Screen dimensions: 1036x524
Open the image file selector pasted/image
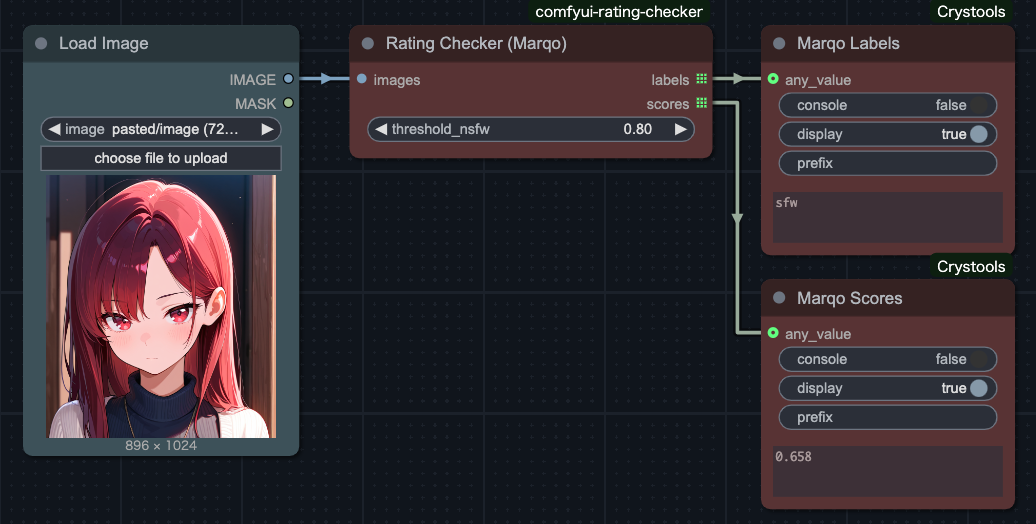pyautogui.click(x=161, y=130)
